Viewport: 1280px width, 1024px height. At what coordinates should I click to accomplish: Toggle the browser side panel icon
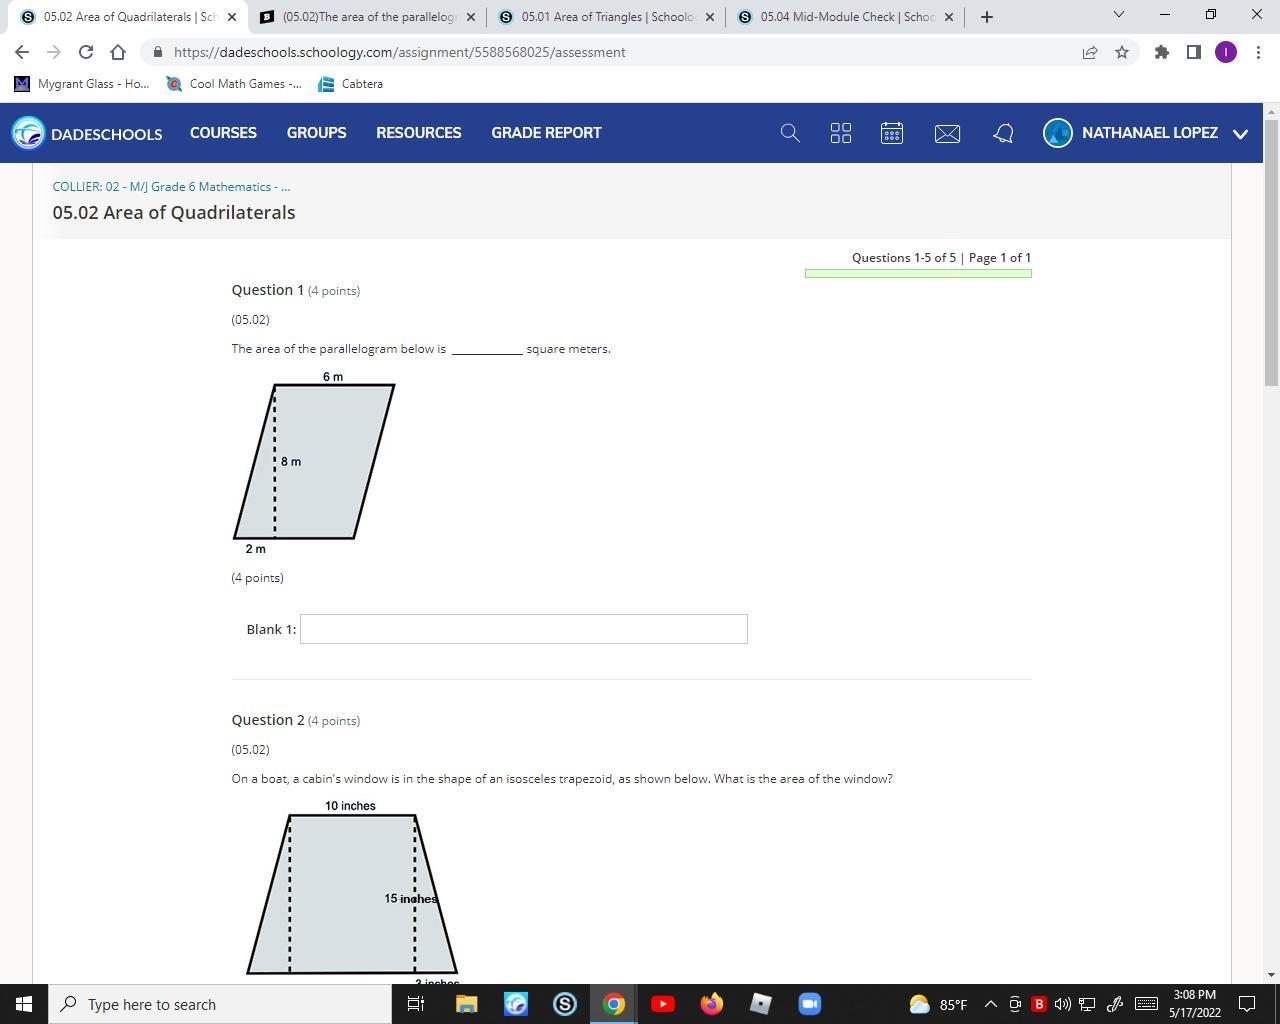[1193, 52]
